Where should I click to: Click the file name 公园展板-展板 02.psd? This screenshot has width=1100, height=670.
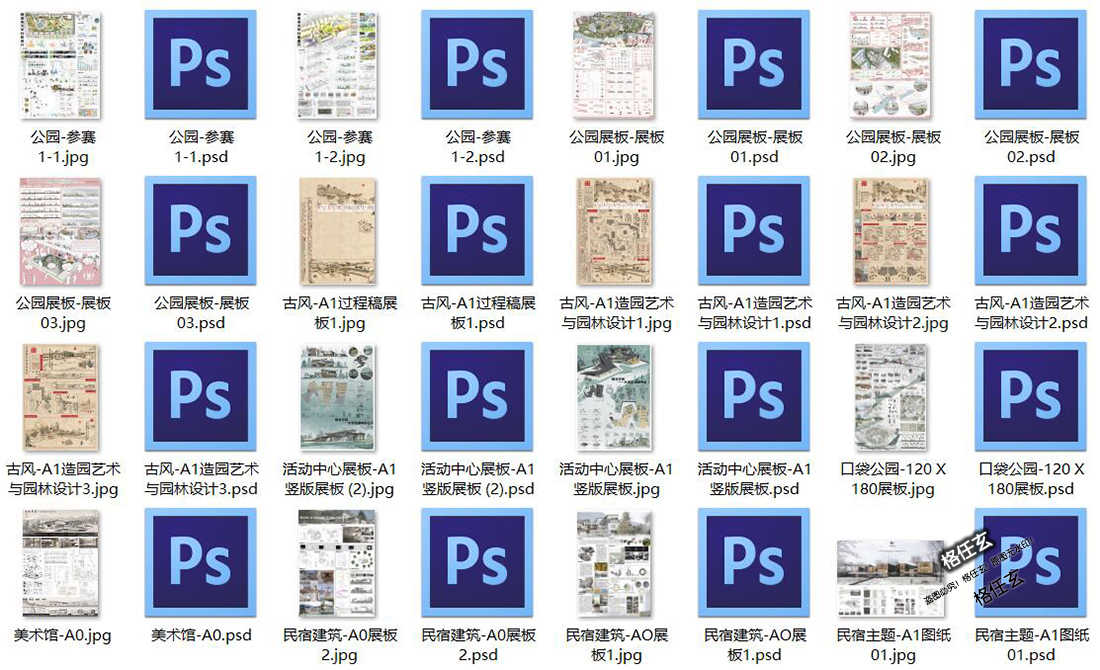pyautogui.click(x=1031, y=147)
